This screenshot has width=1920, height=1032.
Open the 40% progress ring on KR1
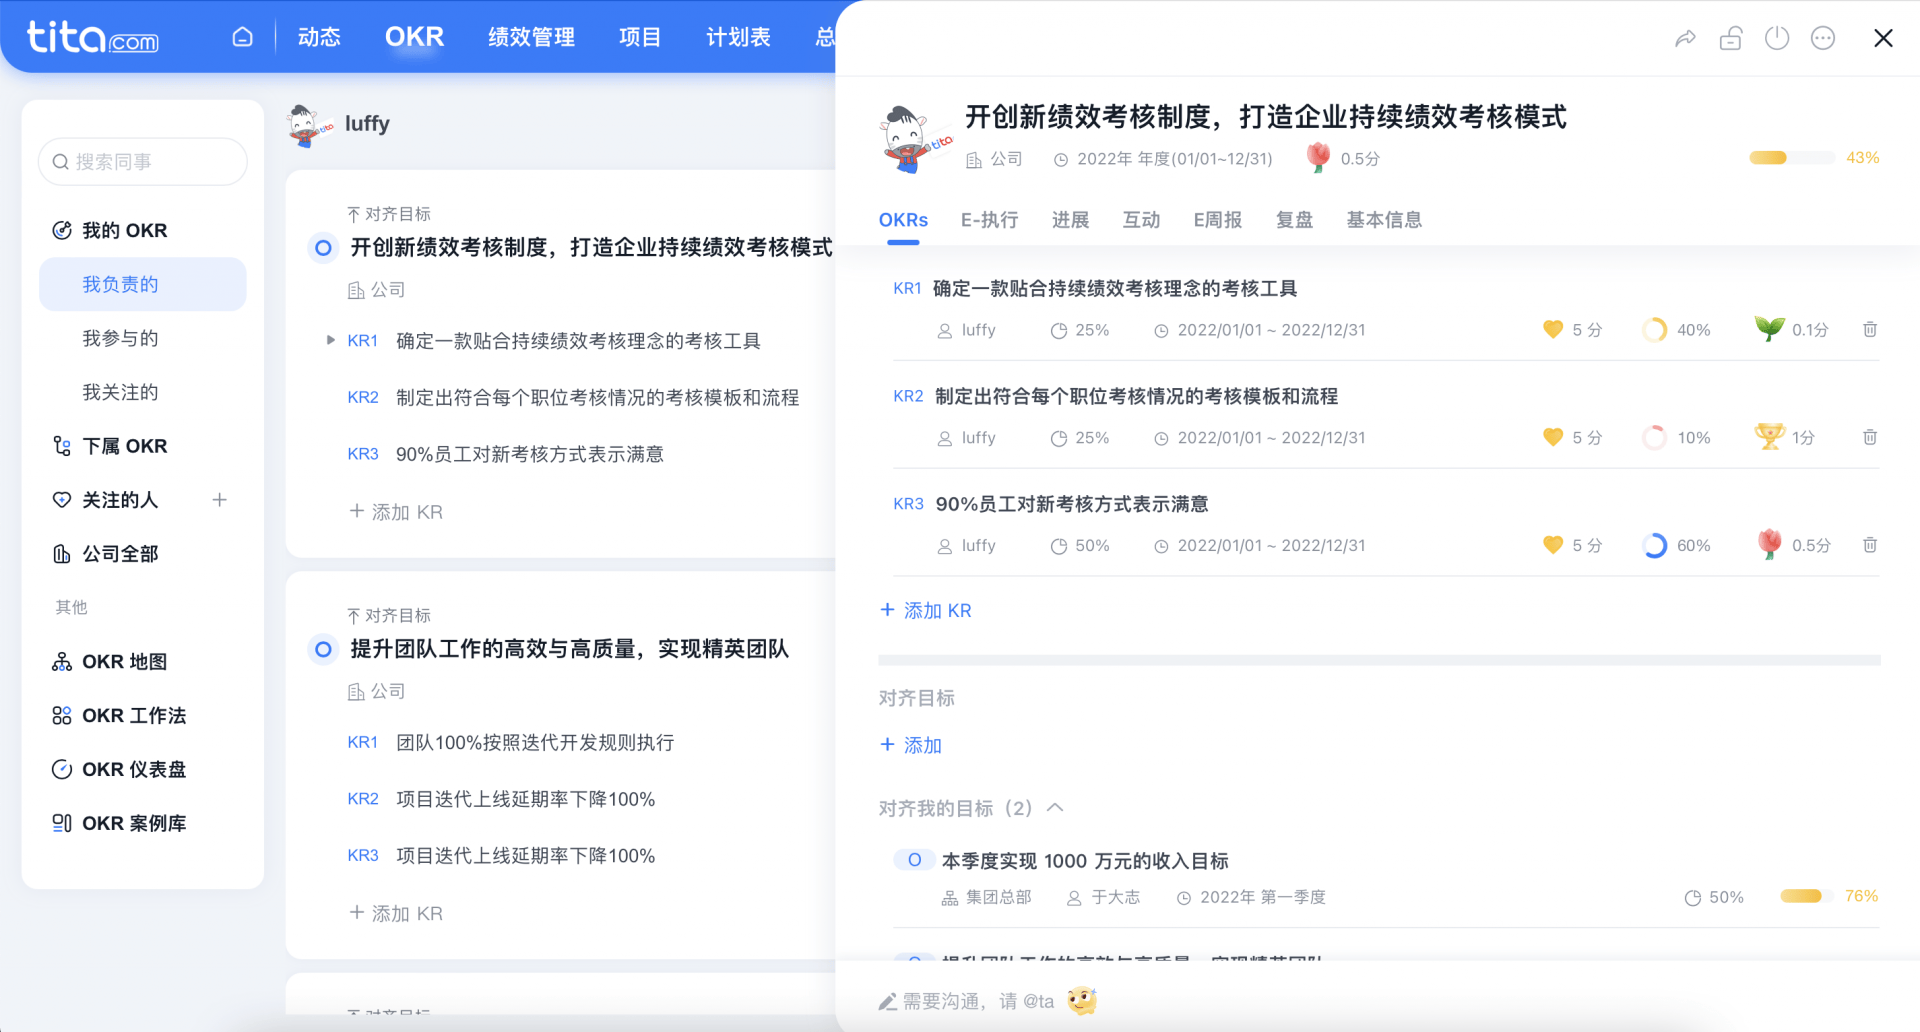click(1654, 329)
